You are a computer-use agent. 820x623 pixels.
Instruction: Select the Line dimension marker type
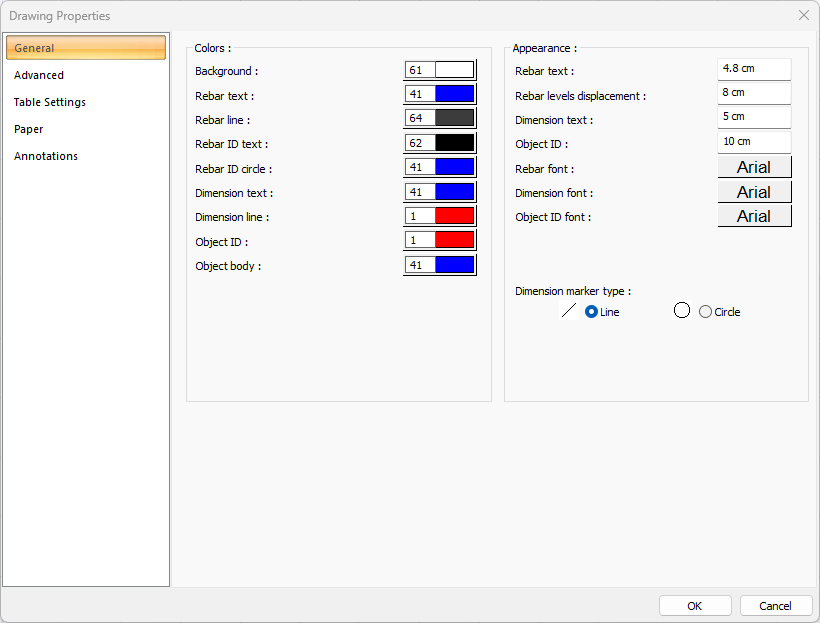click(592, 312)
